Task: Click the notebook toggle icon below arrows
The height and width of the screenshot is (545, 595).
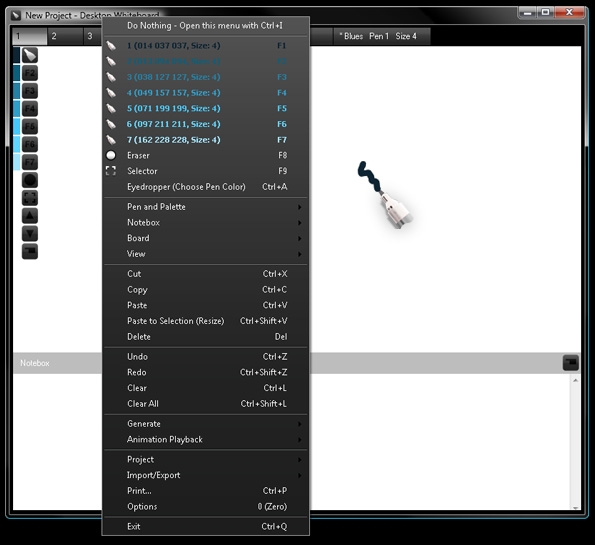Action: click(30, 251)
